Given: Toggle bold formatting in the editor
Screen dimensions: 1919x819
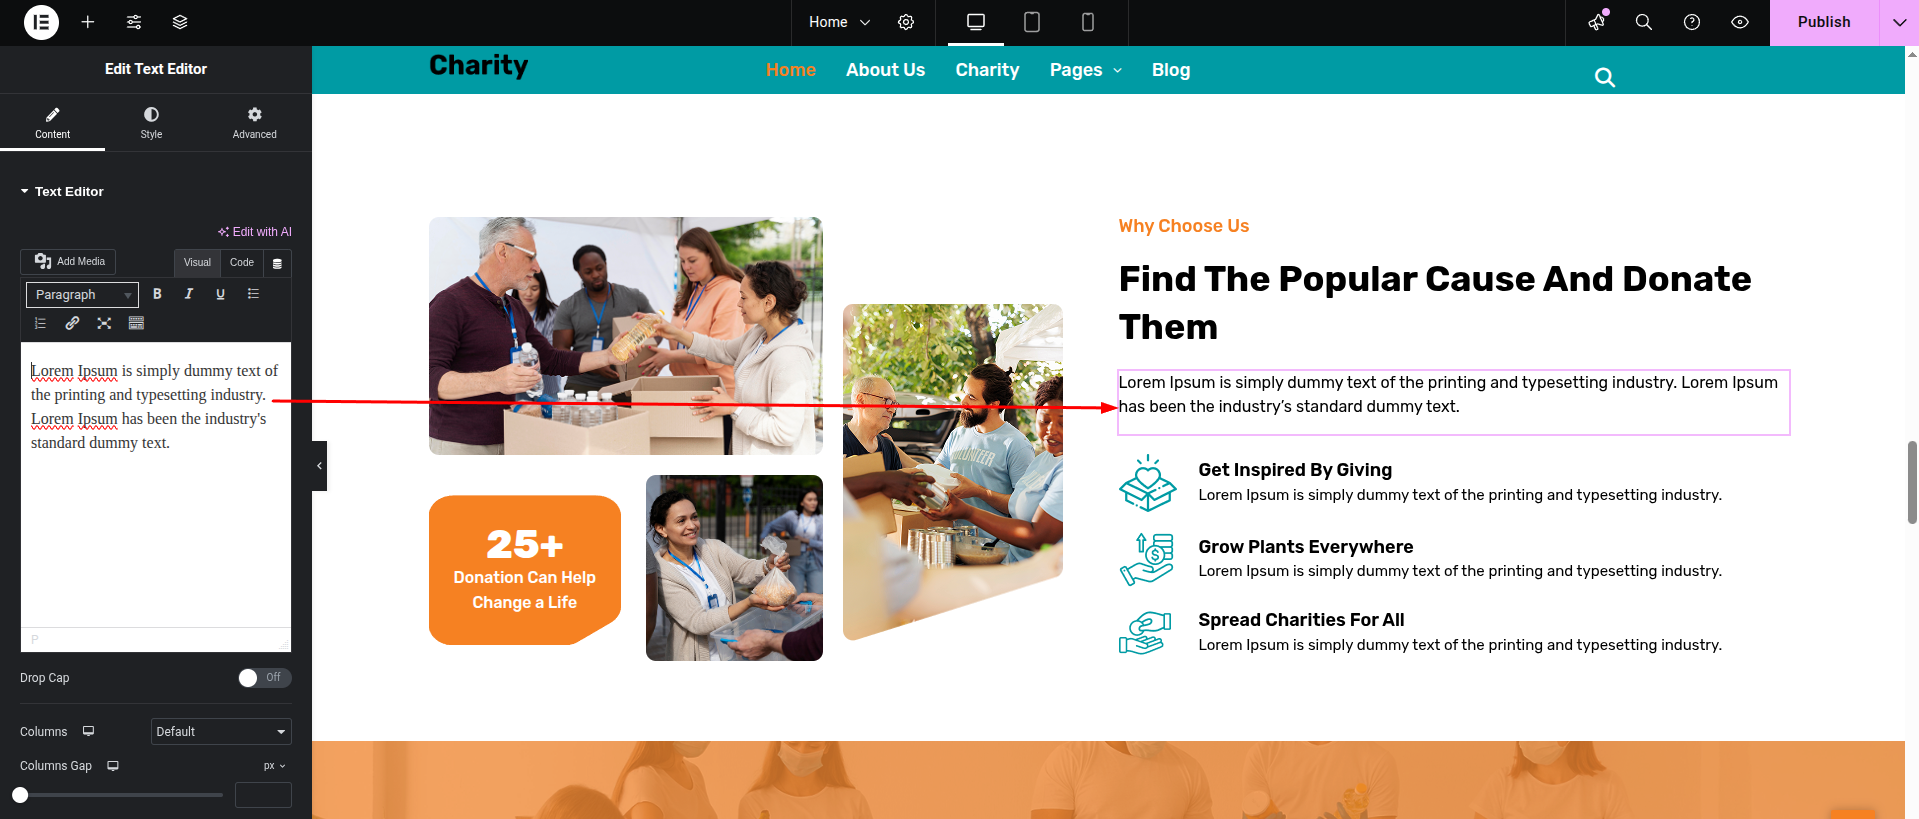Looking at the screenshot, I should pyautogui.click(x=157, y=294).
